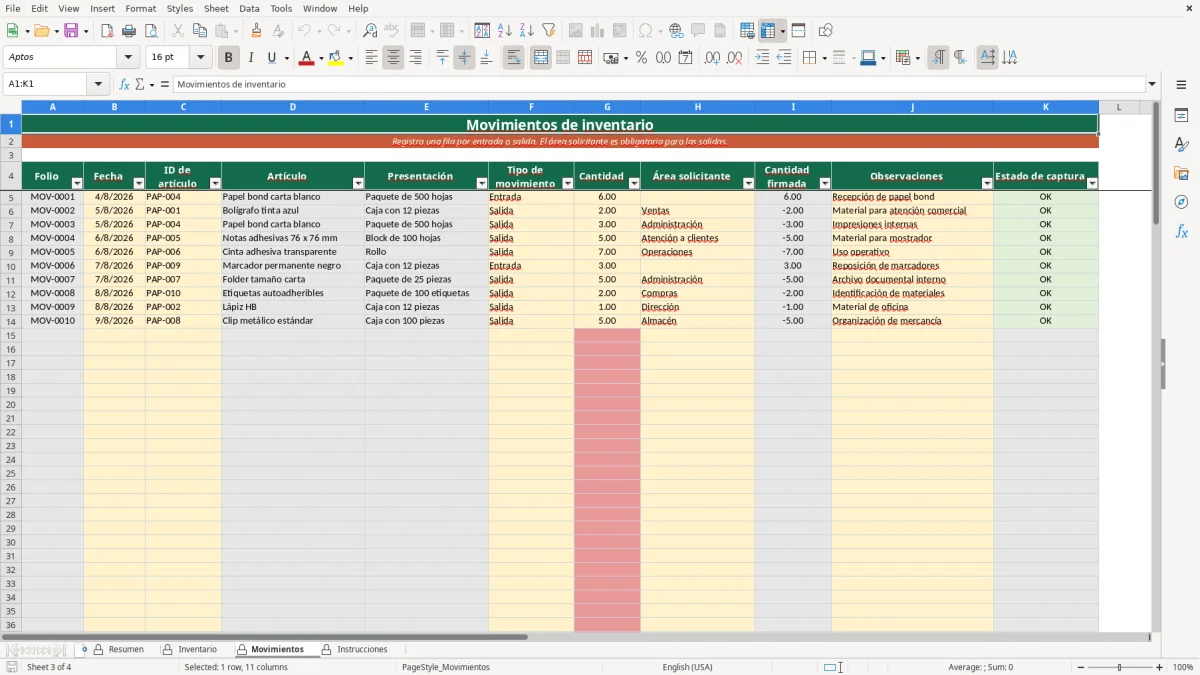Screen dimensions: 1200x675
Task: Click the Print icon
Action: (129, 31)
